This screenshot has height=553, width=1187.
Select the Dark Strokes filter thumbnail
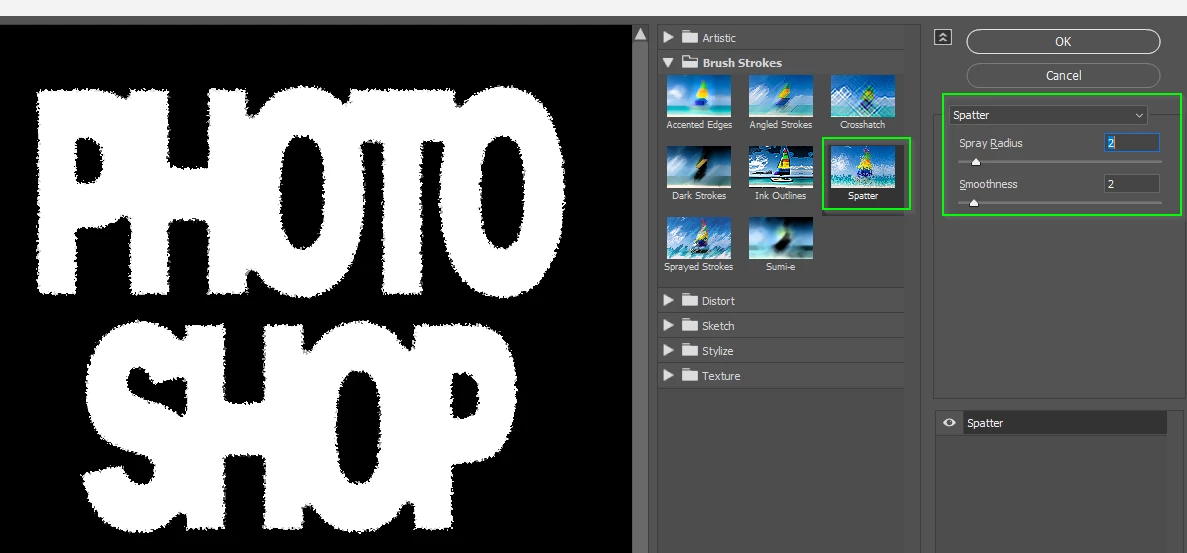click(x=699, y=167)
